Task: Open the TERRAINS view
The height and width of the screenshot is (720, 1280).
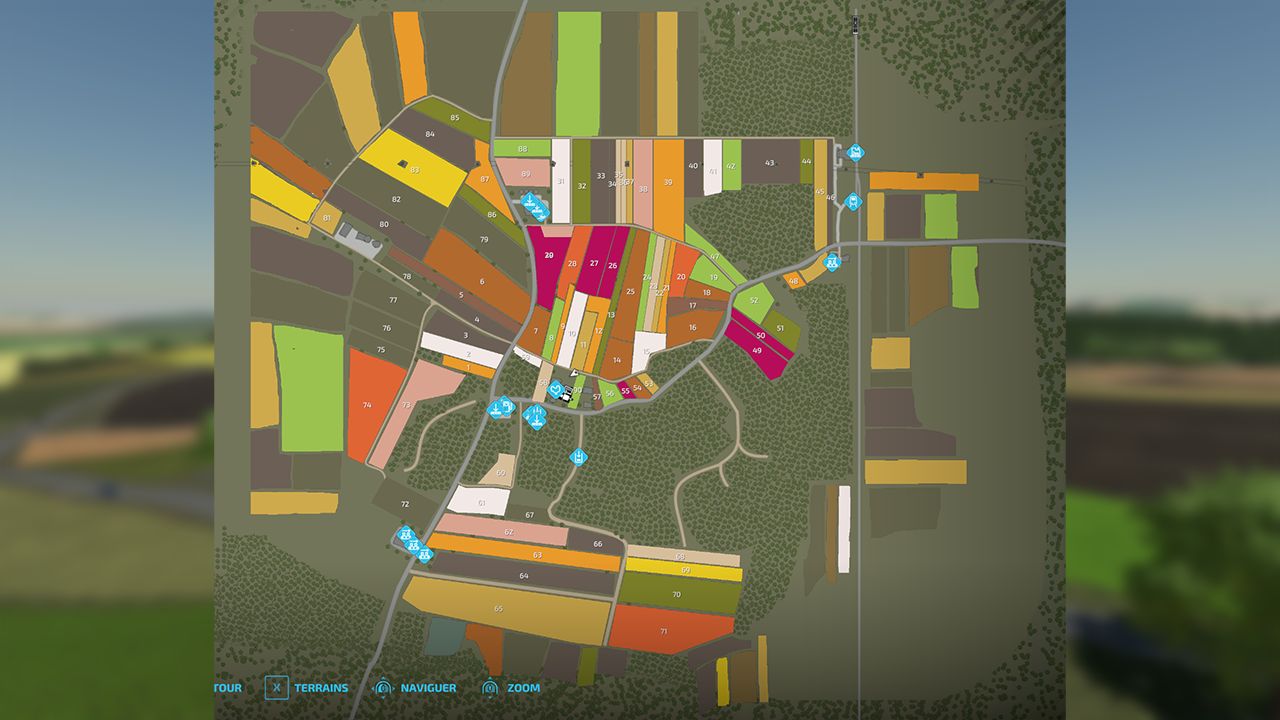Action: (x=321, y=688)
